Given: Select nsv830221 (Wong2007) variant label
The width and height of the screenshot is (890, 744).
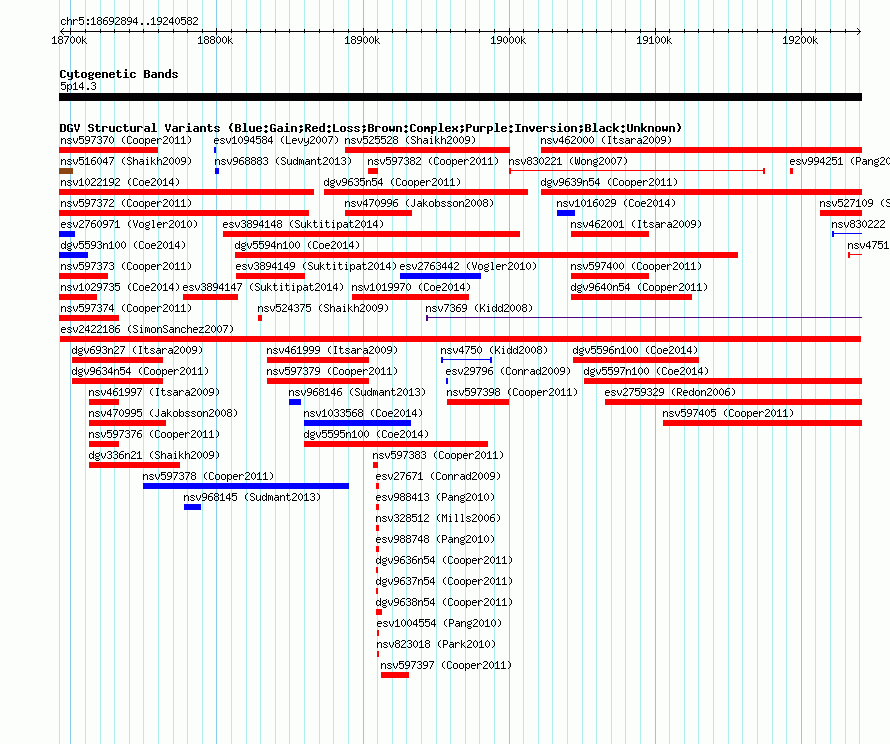Looking at the screenshot, I should [x=568, y=161].
